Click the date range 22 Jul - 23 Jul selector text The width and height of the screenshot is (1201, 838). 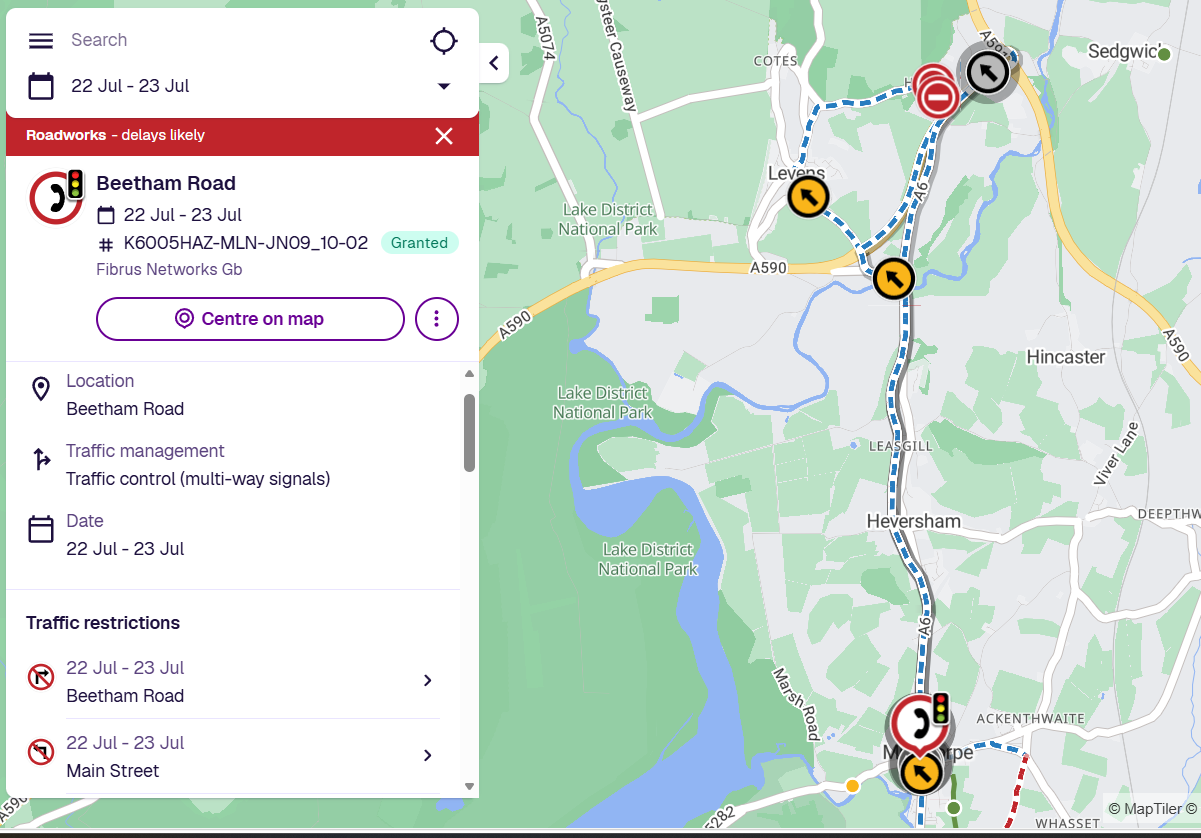click(130, 86)
